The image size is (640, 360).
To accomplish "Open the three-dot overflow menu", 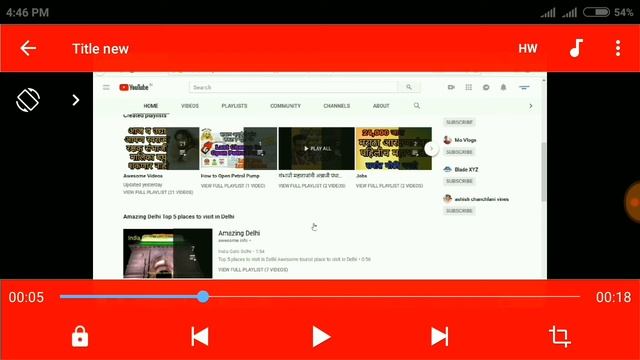I will point(618,48).
